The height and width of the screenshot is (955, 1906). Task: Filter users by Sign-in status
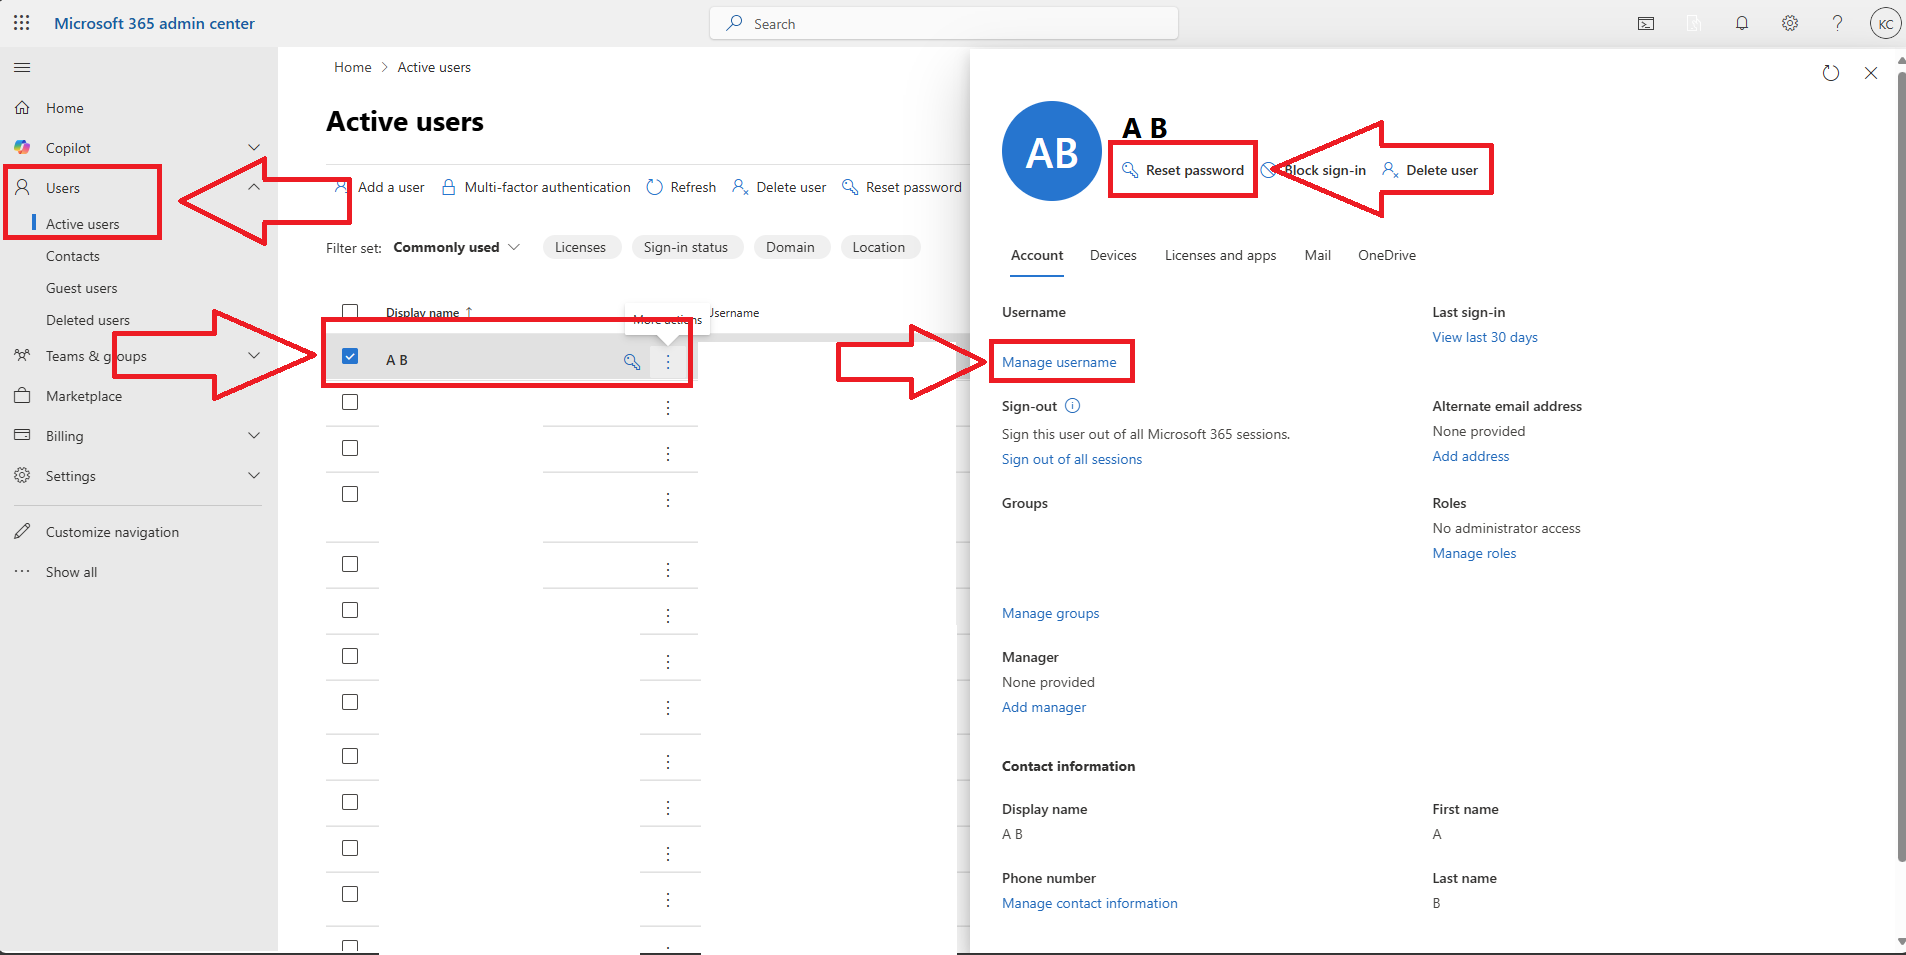click(686, 247)
